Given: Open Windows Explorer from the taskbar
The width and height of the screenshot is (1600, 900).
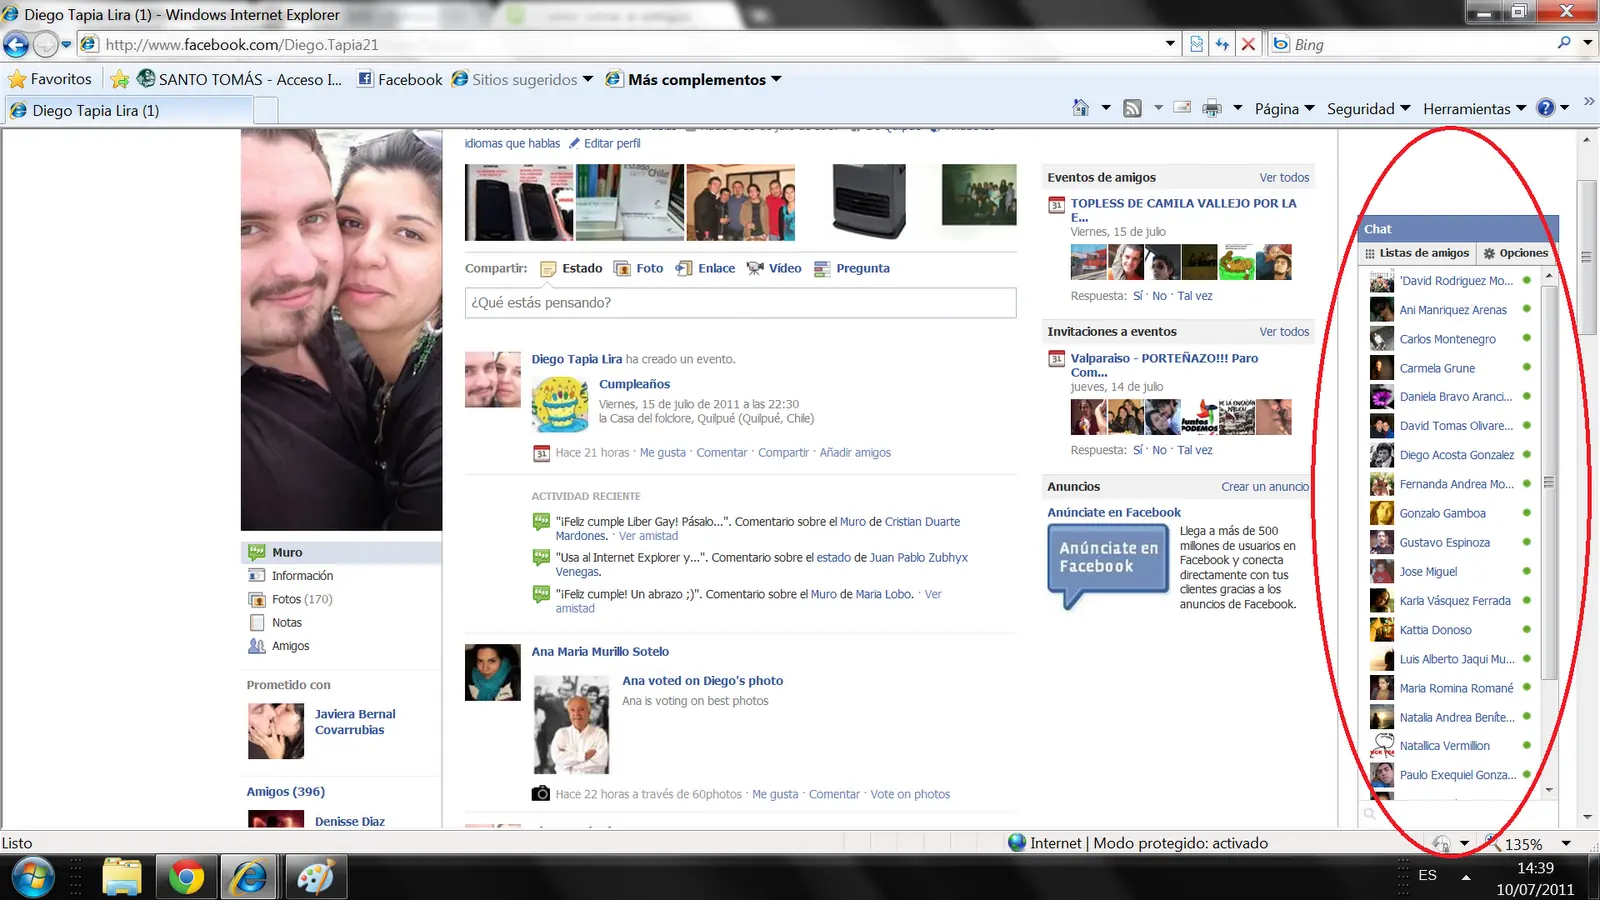Looking at the screenshot, I should [122, 878].
